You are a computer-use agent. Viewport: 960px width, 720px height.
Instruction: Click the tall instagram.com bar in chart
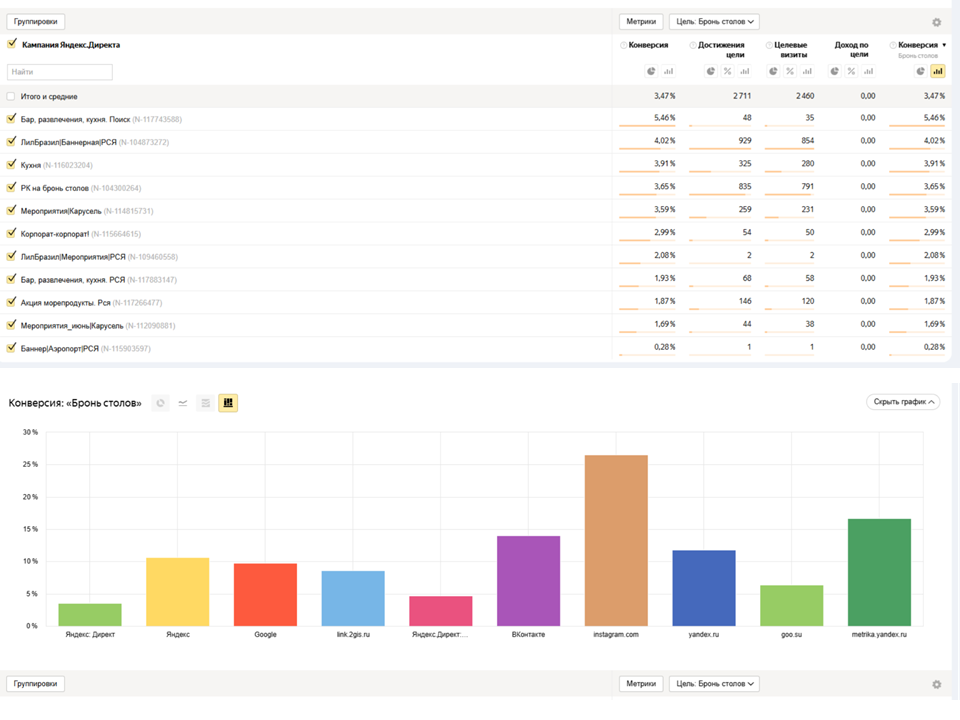click(616, 540)
